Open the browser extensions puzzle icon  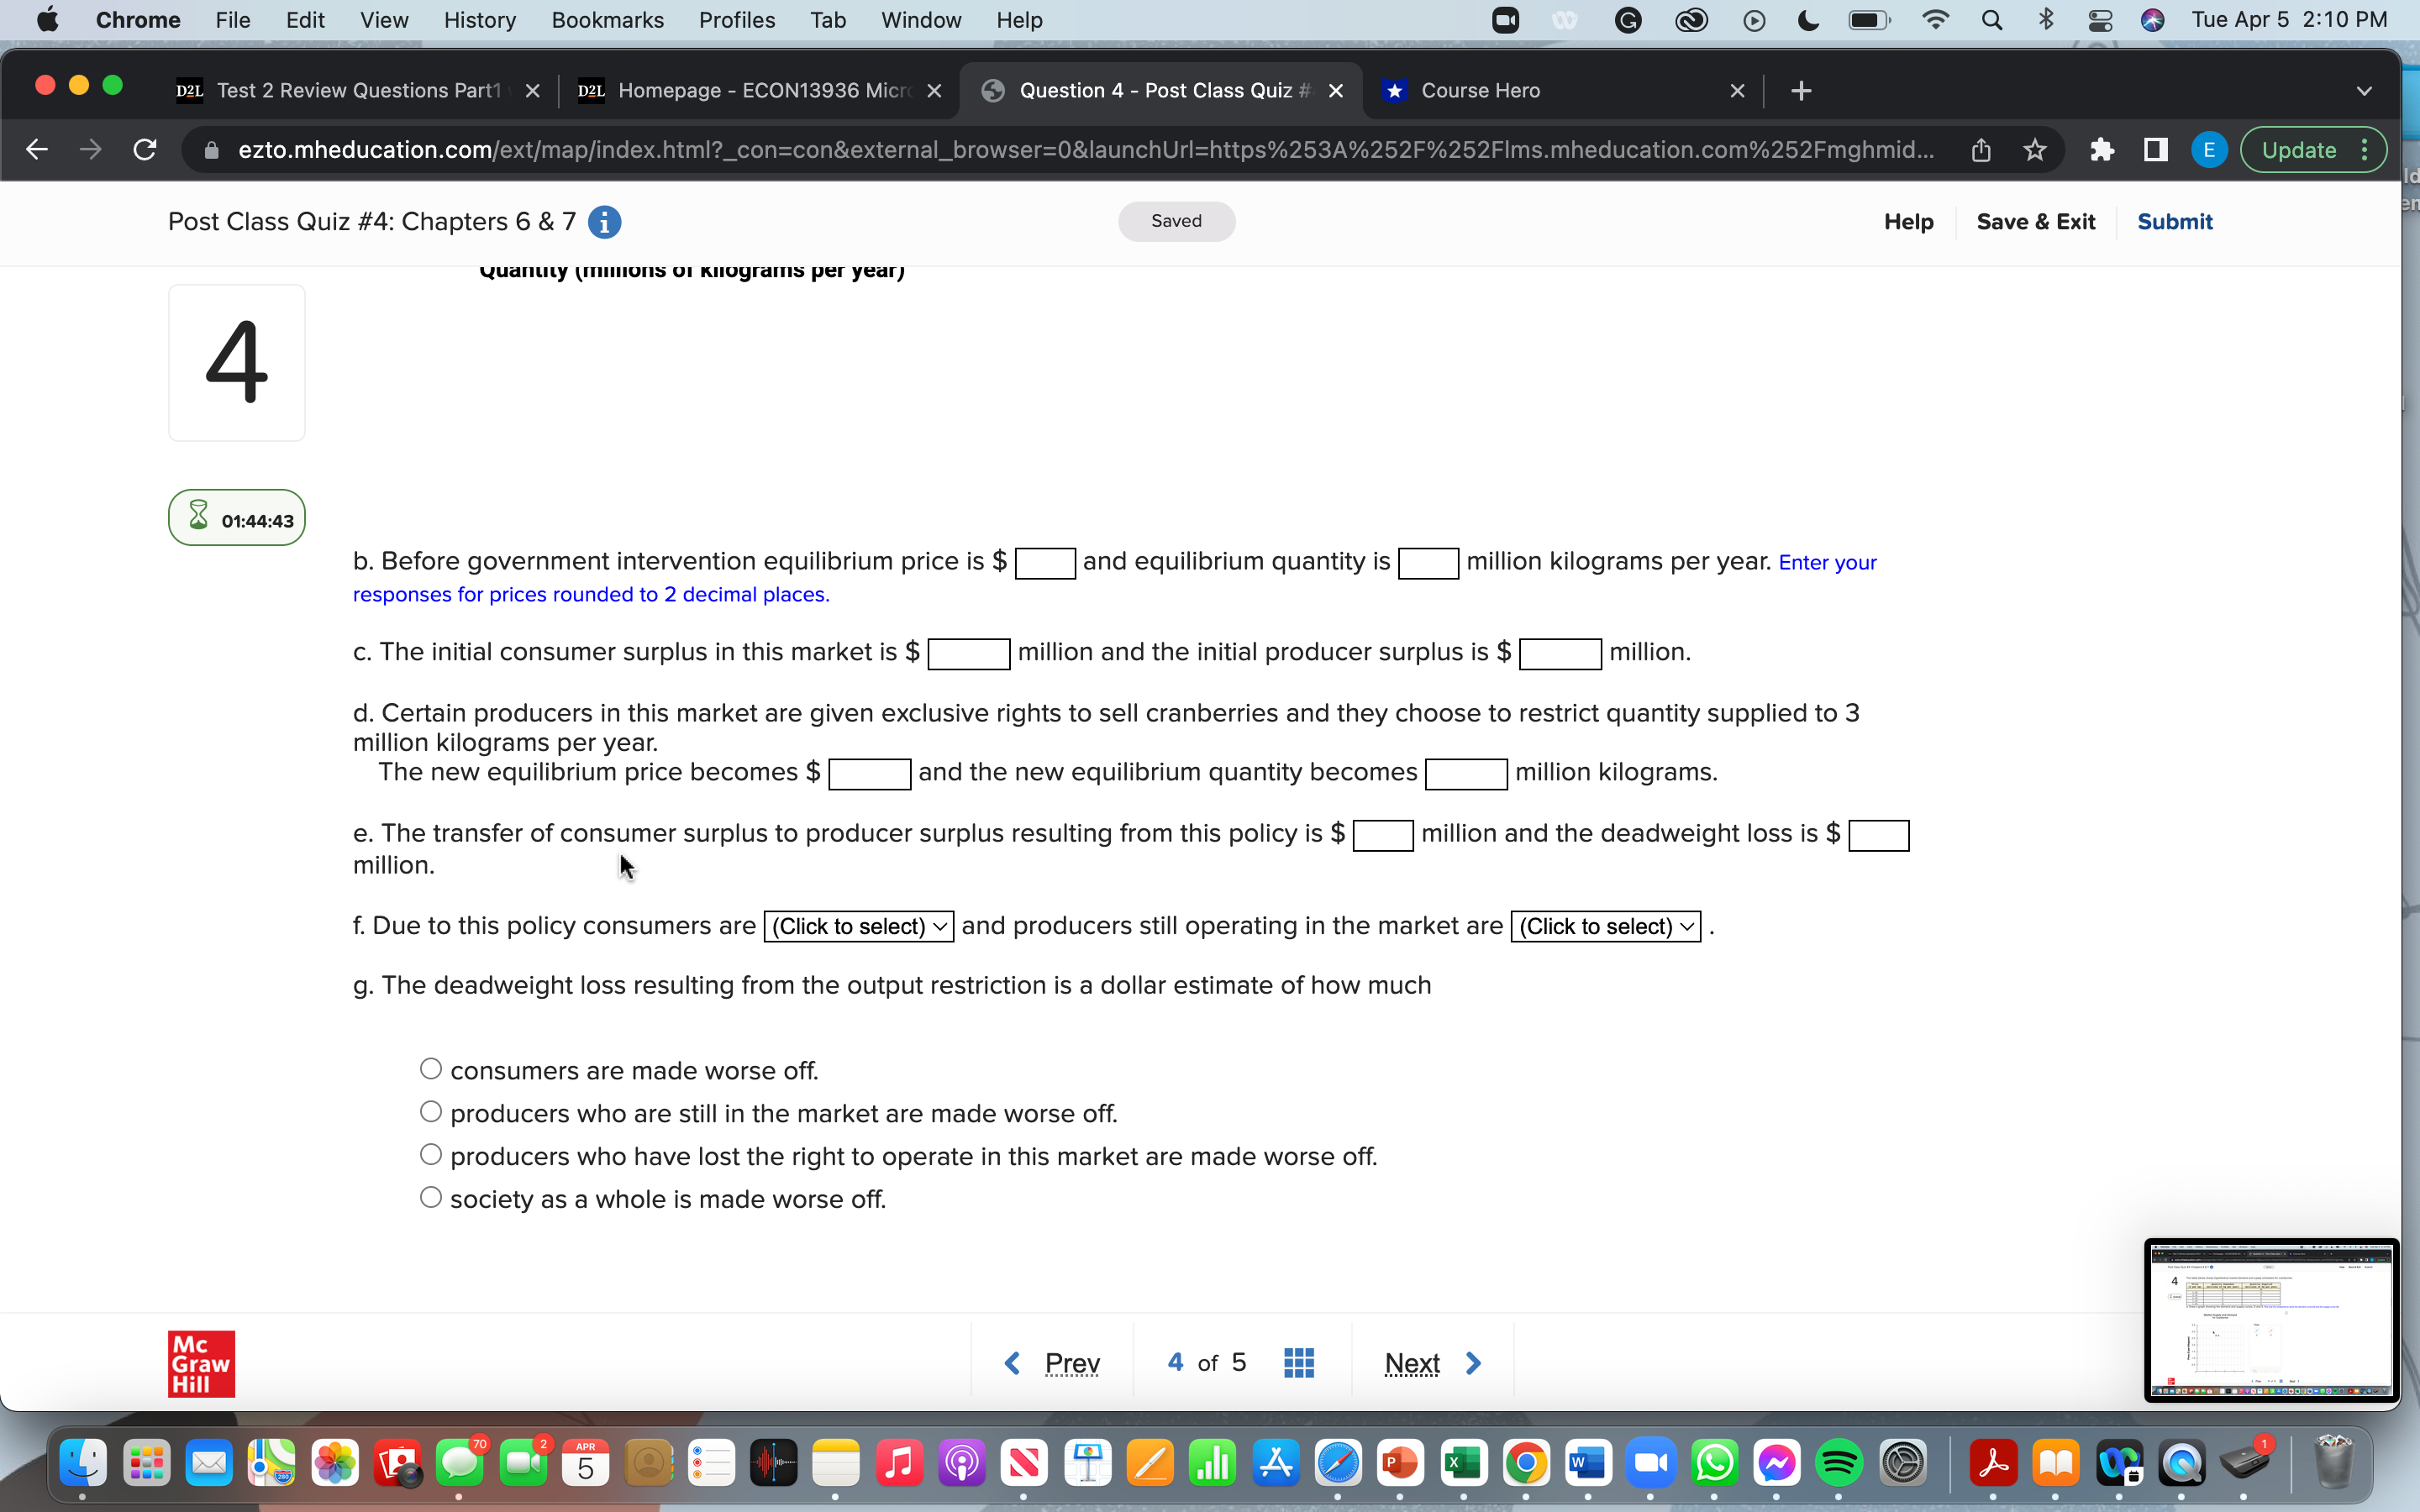click(2102, 150)
